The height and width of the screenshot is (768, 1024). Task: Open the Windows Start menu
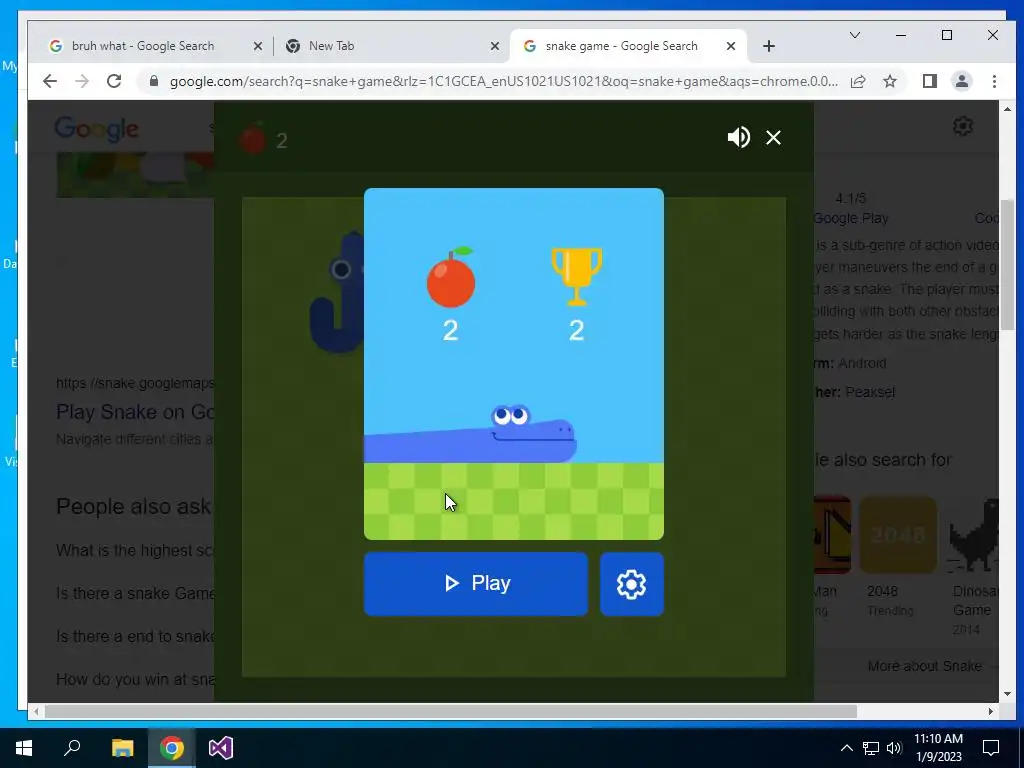click(24, 748)
